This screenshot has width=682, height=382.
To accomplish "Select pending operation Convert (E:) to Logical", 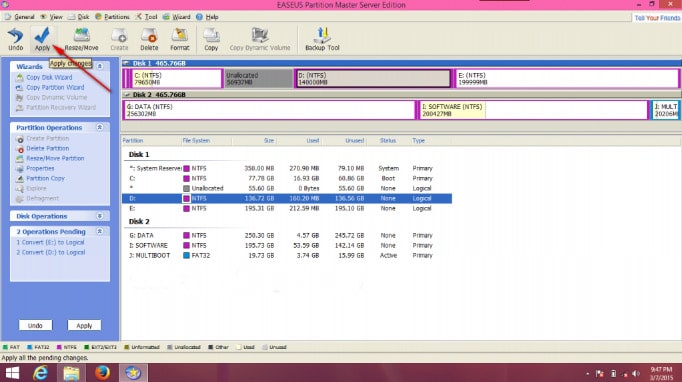I will click(50, 242).
